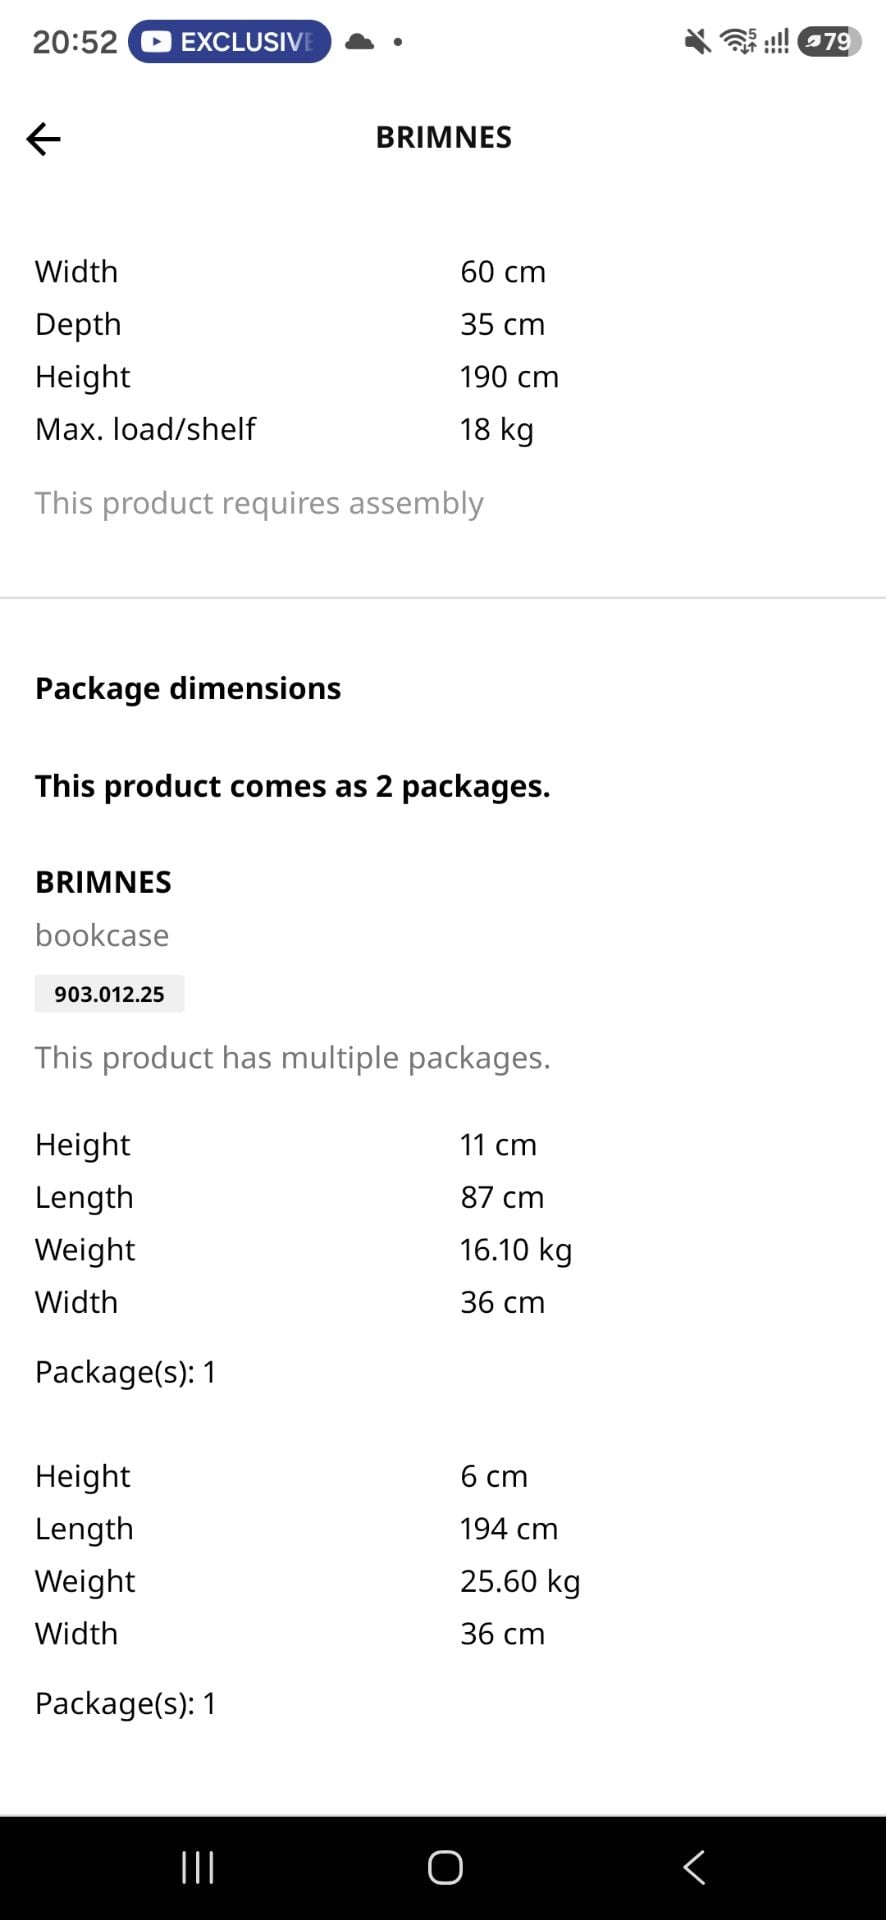The width and height of the screenshot is (886, 1920).
Task: Tap the muted sound status icon
Action: pos(697,42)
